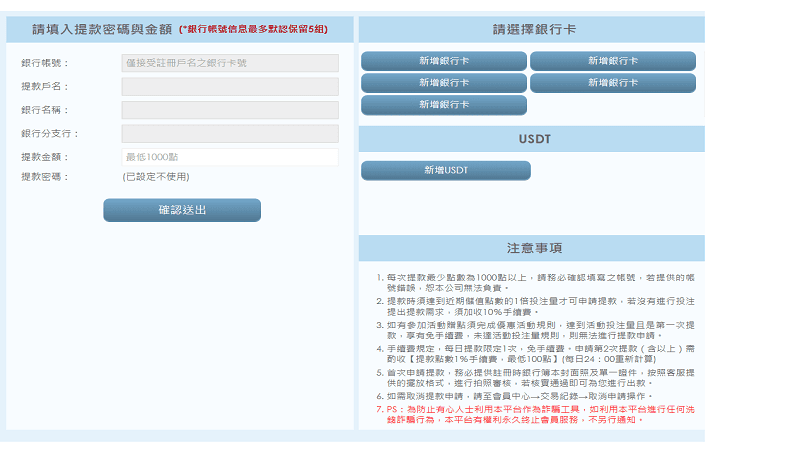Select the 銀行名稱 input field
Screen dimensions: 800x450
[x=230, y=110]
